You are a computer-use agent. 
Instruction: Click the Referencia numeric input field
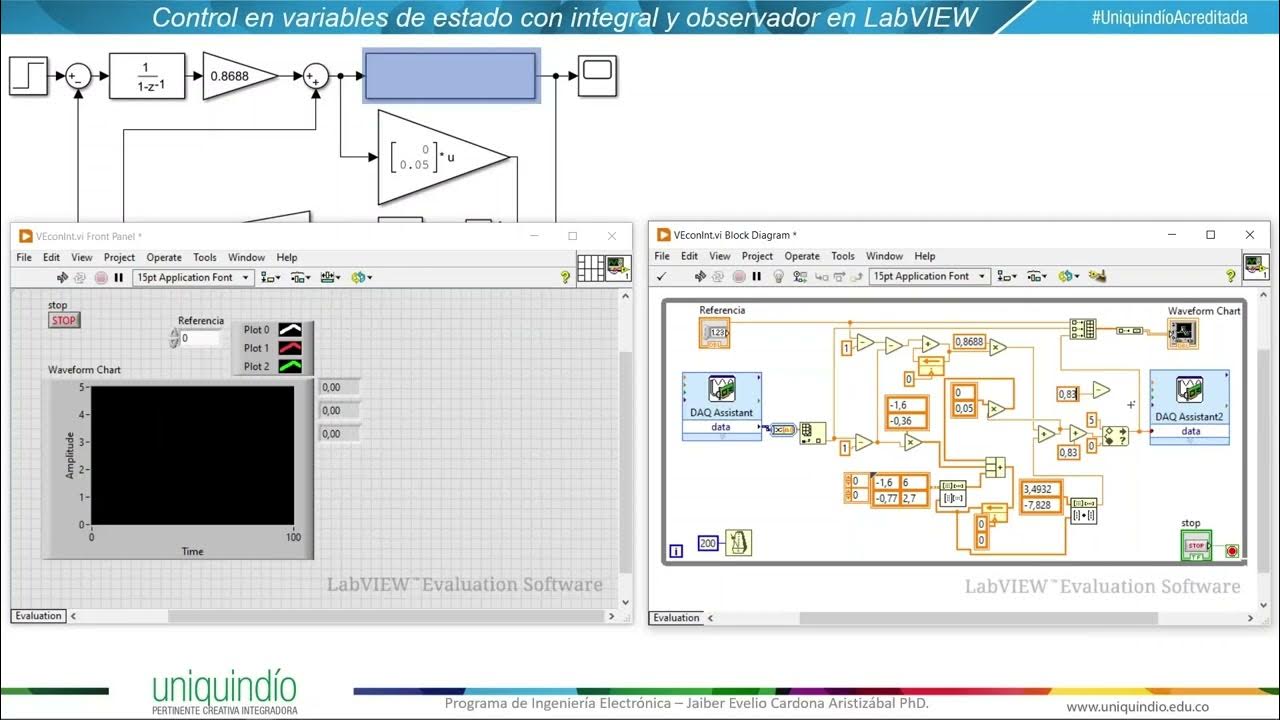(x=200, y=338)
